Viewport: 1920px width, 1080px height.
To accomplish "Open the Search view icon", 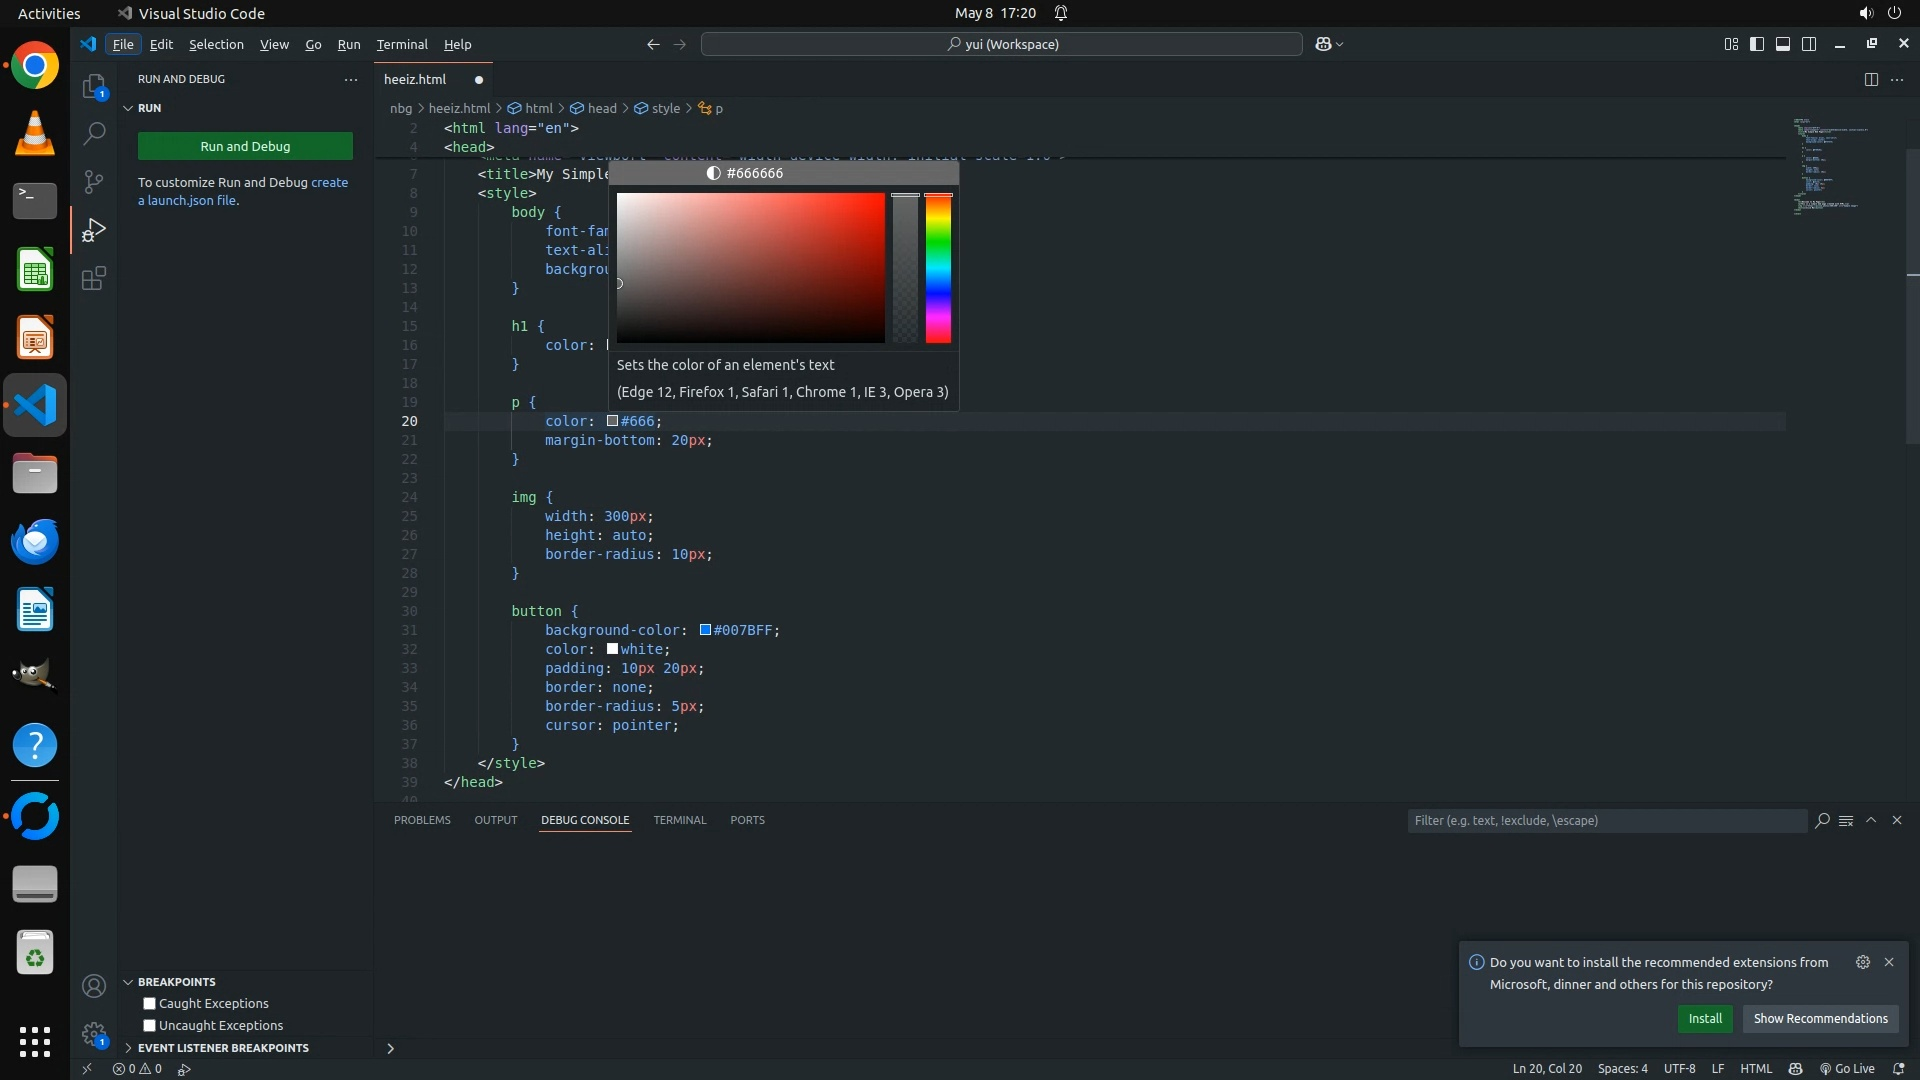I will (x=94, y=133).
